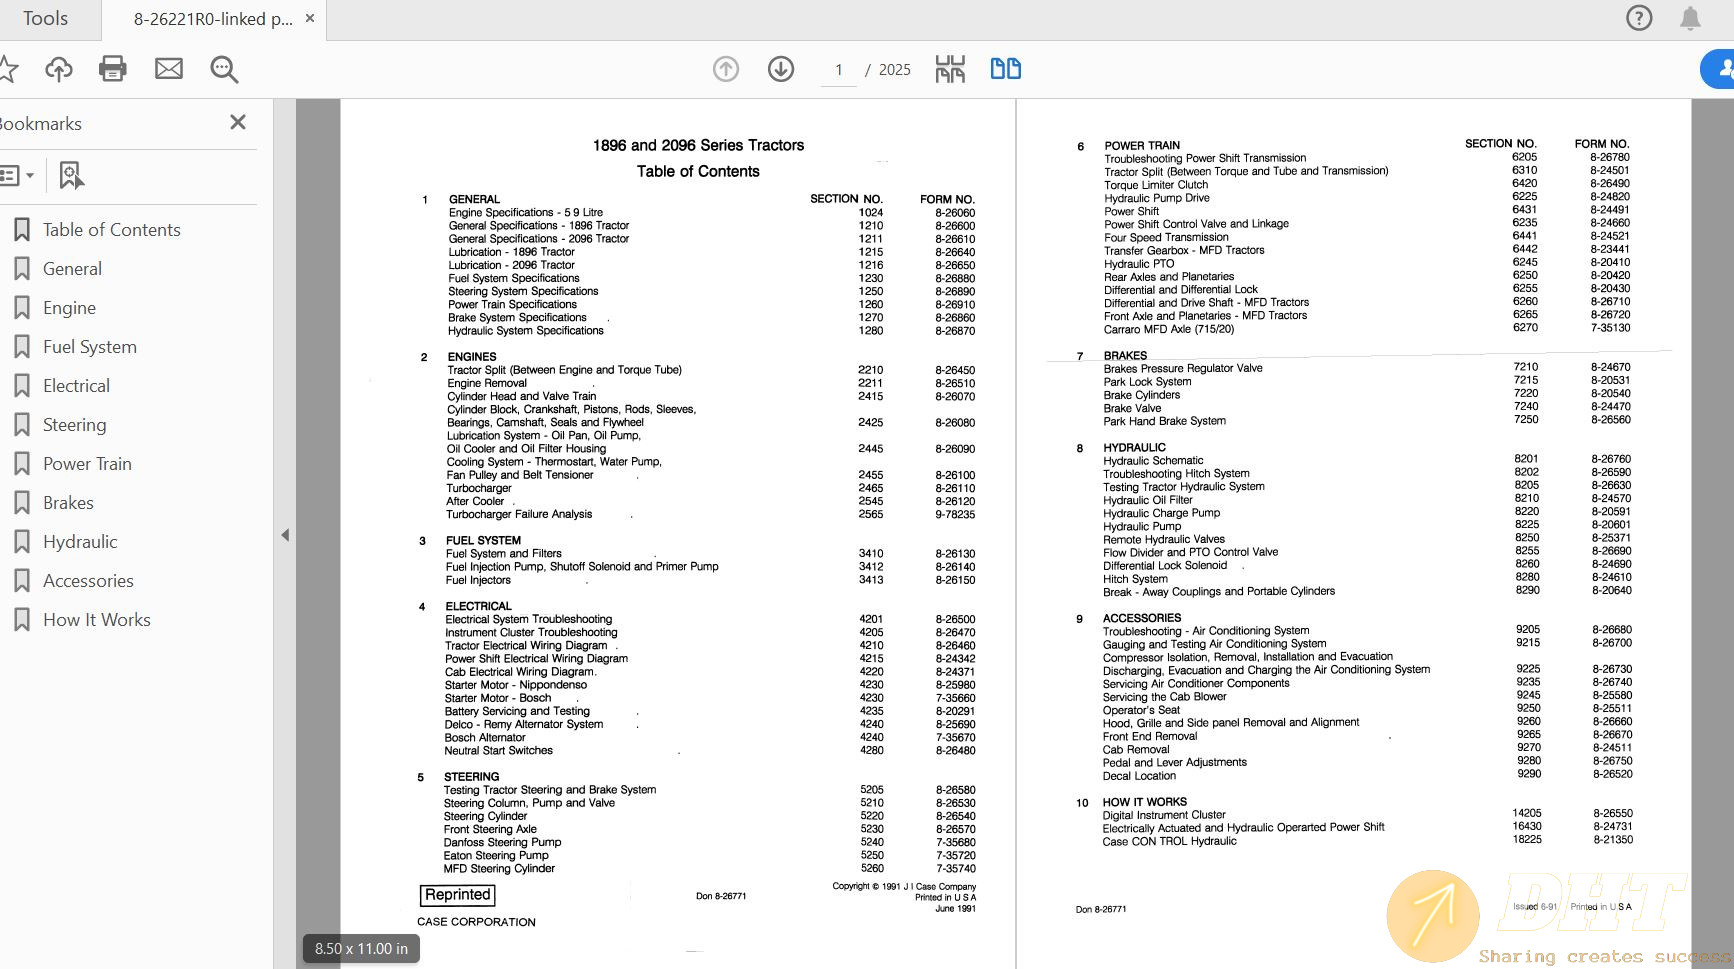Collapse the navigation pane with chevron

286,535
